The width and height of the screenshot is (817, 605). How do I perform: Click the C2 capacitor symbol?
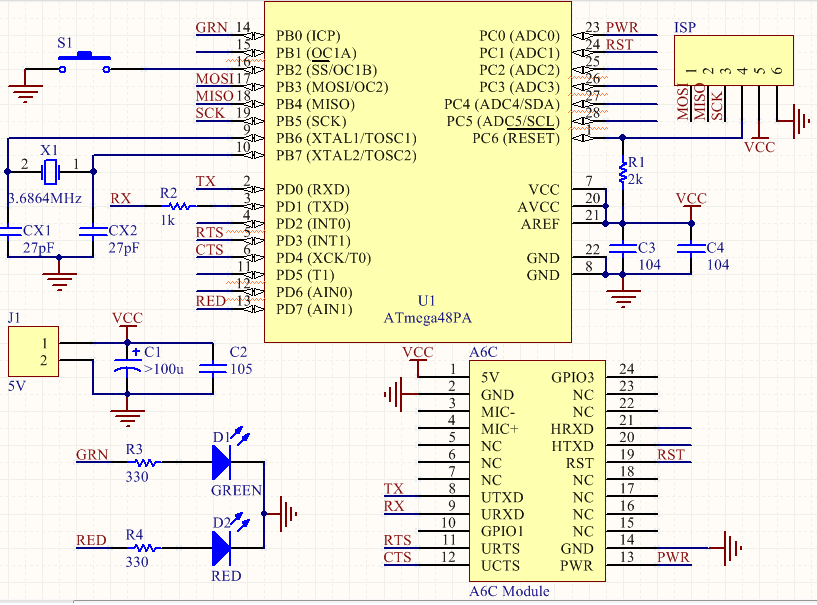point(213,368)
